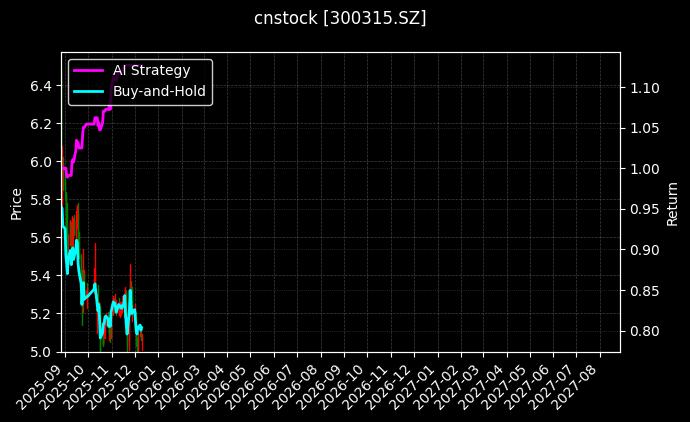
Task: Click the 5.2 price tick label
Action: click(40, 314)
